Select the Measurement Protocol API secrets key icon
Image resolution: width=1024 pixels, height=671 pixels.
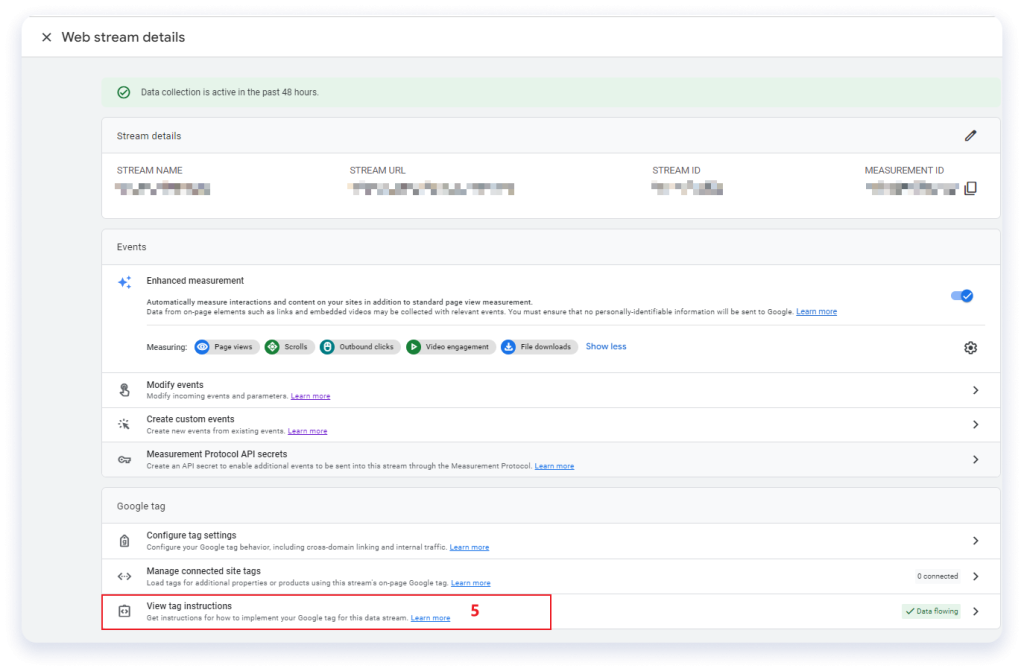125,460
